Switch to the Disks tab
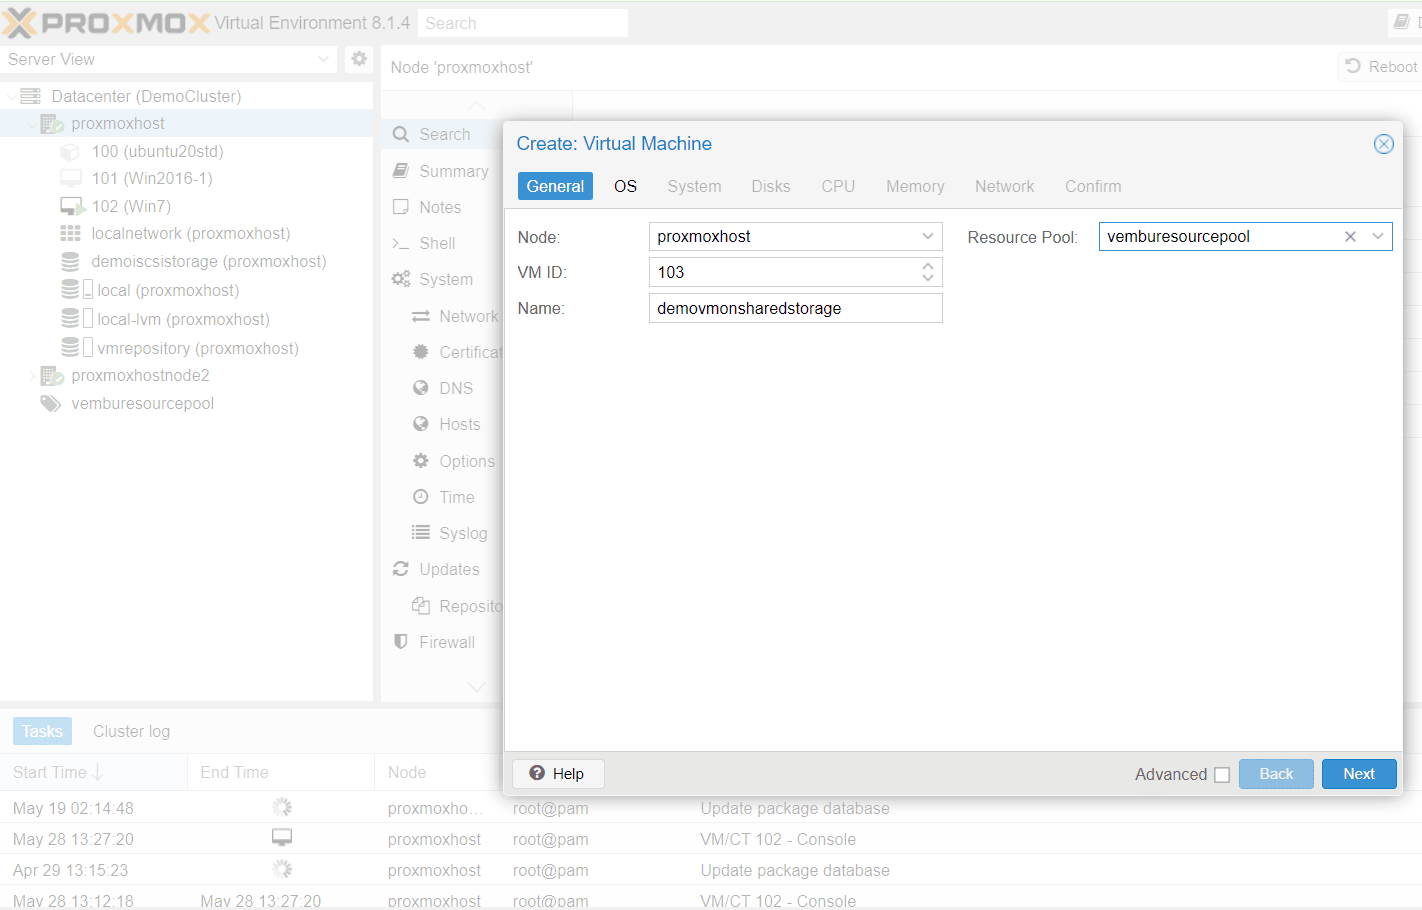1422x910 pixels. click(771, 186)
